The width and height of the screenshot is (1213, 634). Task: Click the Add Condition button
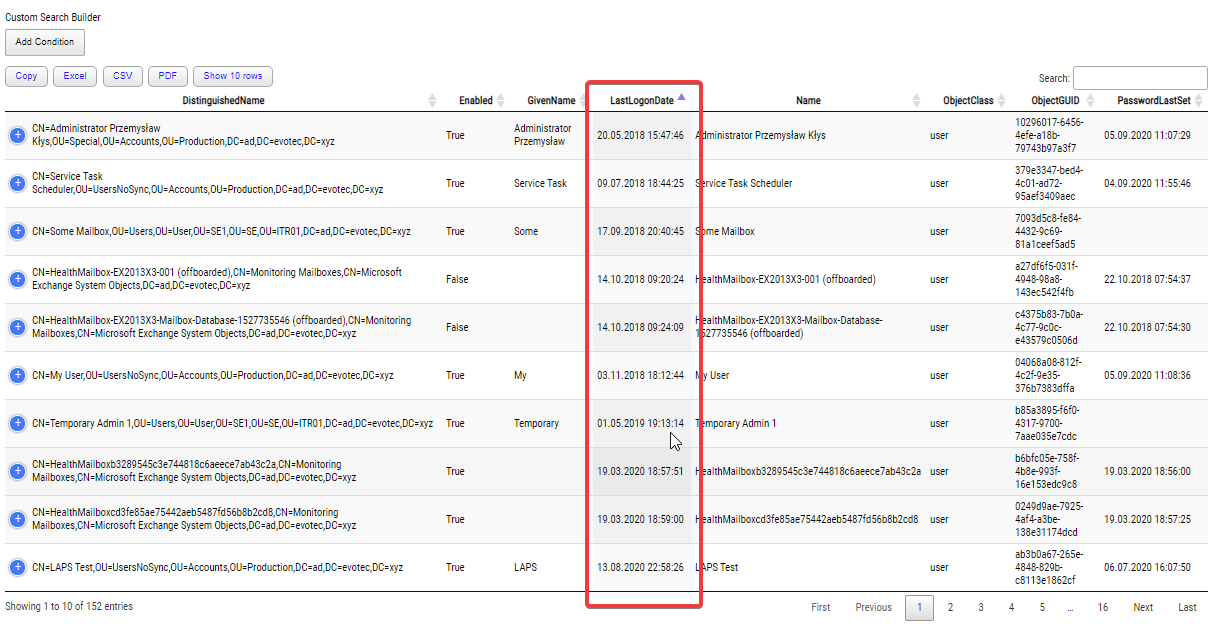(x=45, y=42)
